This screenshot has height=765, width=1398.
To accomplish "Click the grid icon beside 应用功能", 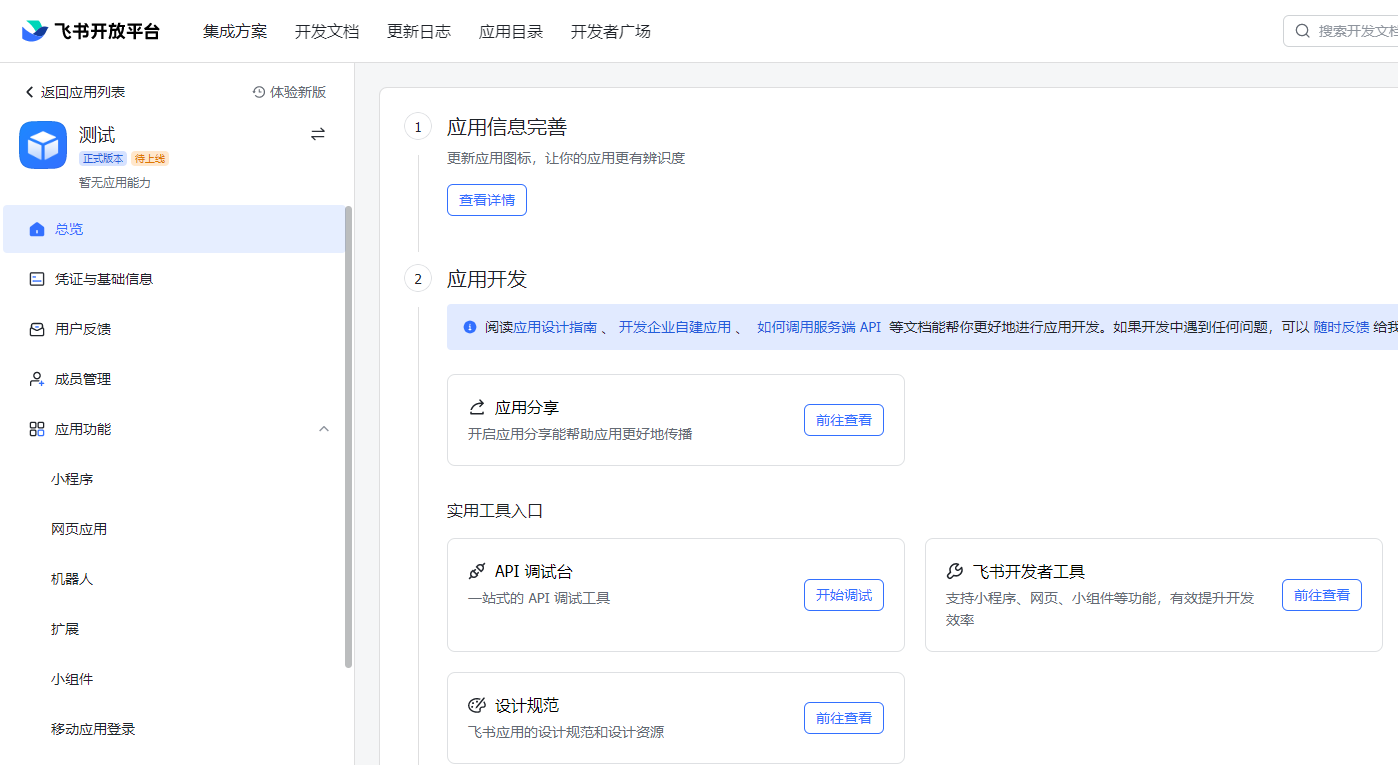I will coord(37,429).
